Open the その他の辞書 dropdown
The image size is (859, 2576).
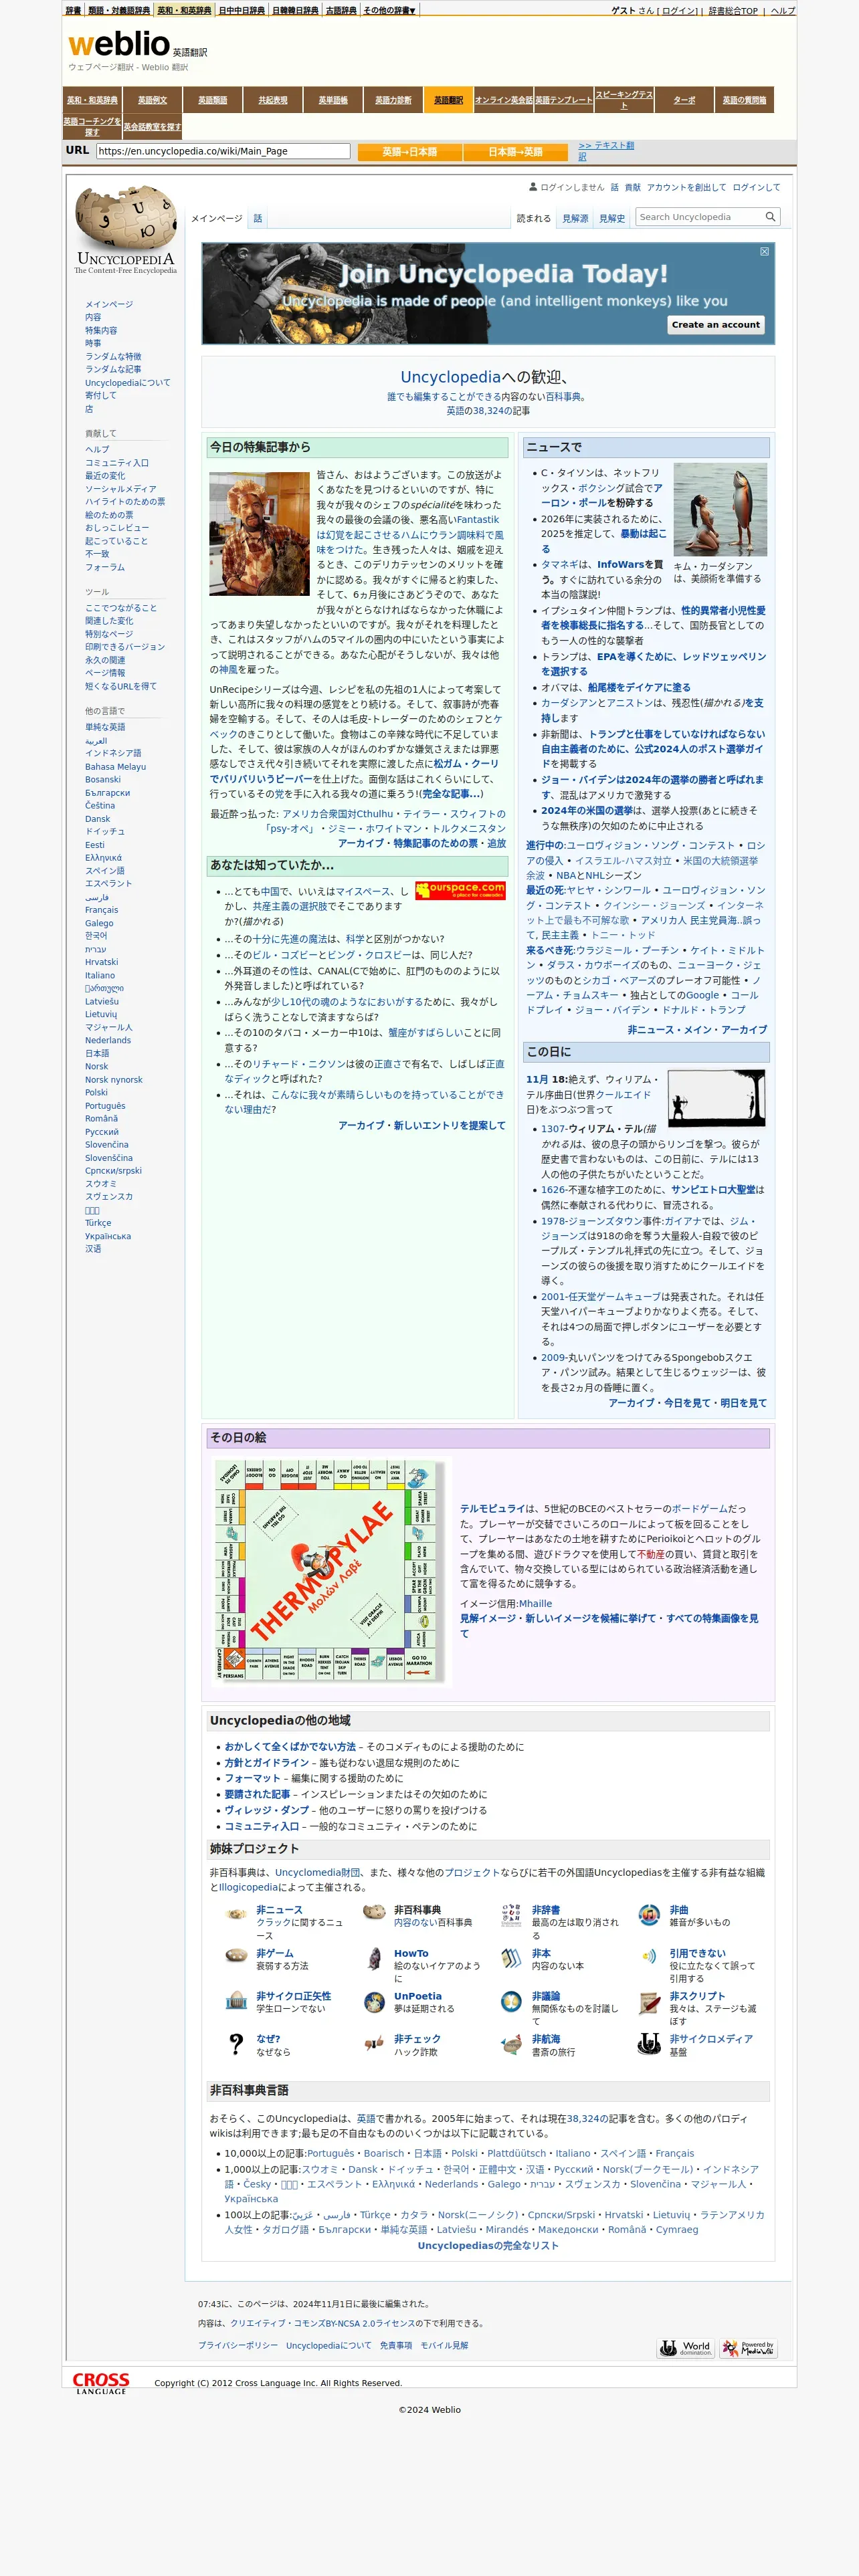[389, 10]
